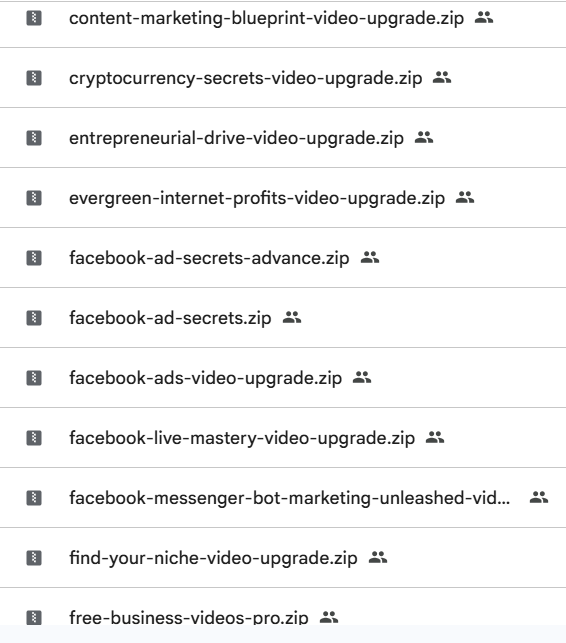The height and width of the screenshot is (643, 566).
Task: Click zip icon beside cryptocurrency-secrets-video-upgrade.zip
Action: pos(34,78)
